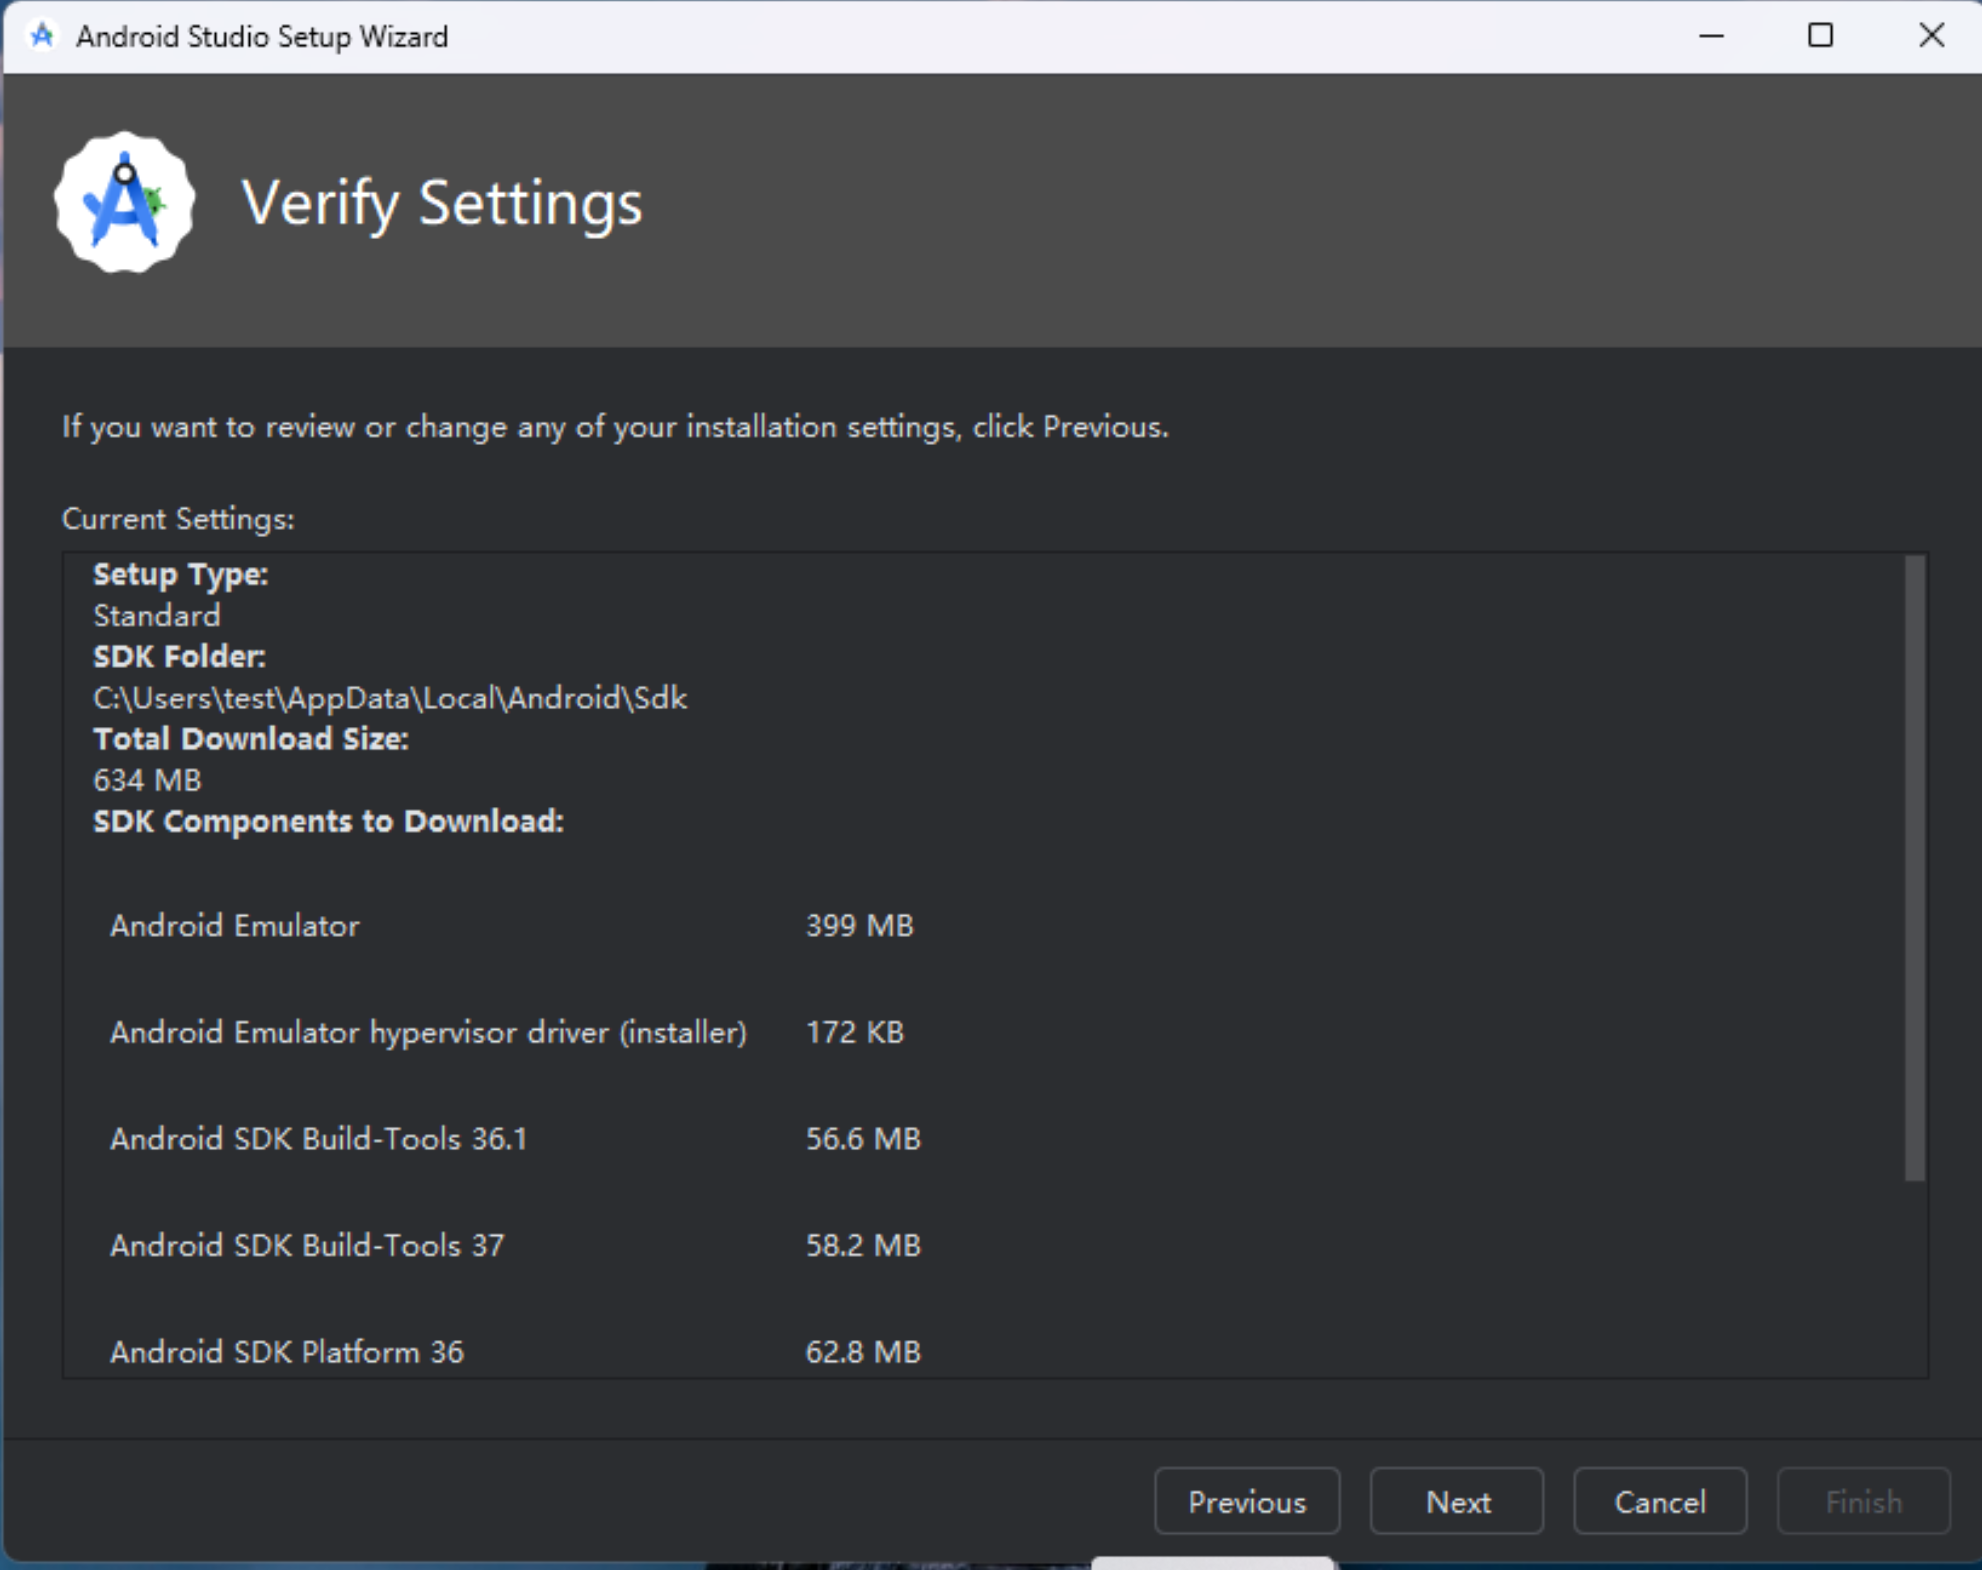The image size is (1982, 1570).
Task: Minimize the Setup Wizard window
Action: point(1712,36)
